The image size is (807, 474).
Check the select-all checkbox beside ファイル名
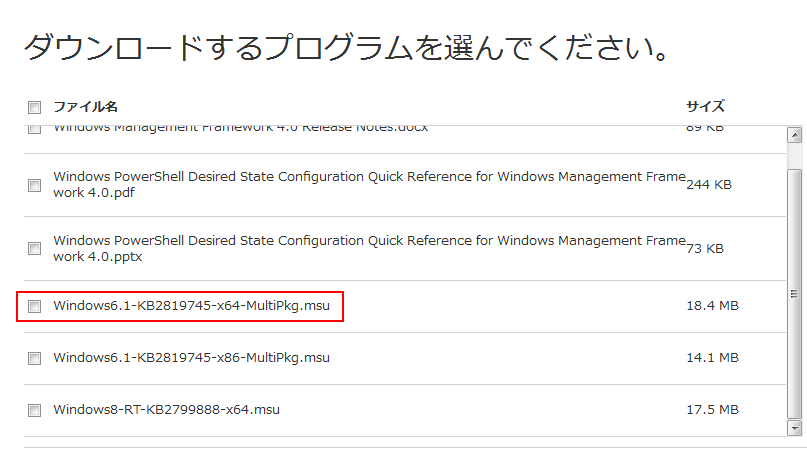click(35, 107)
